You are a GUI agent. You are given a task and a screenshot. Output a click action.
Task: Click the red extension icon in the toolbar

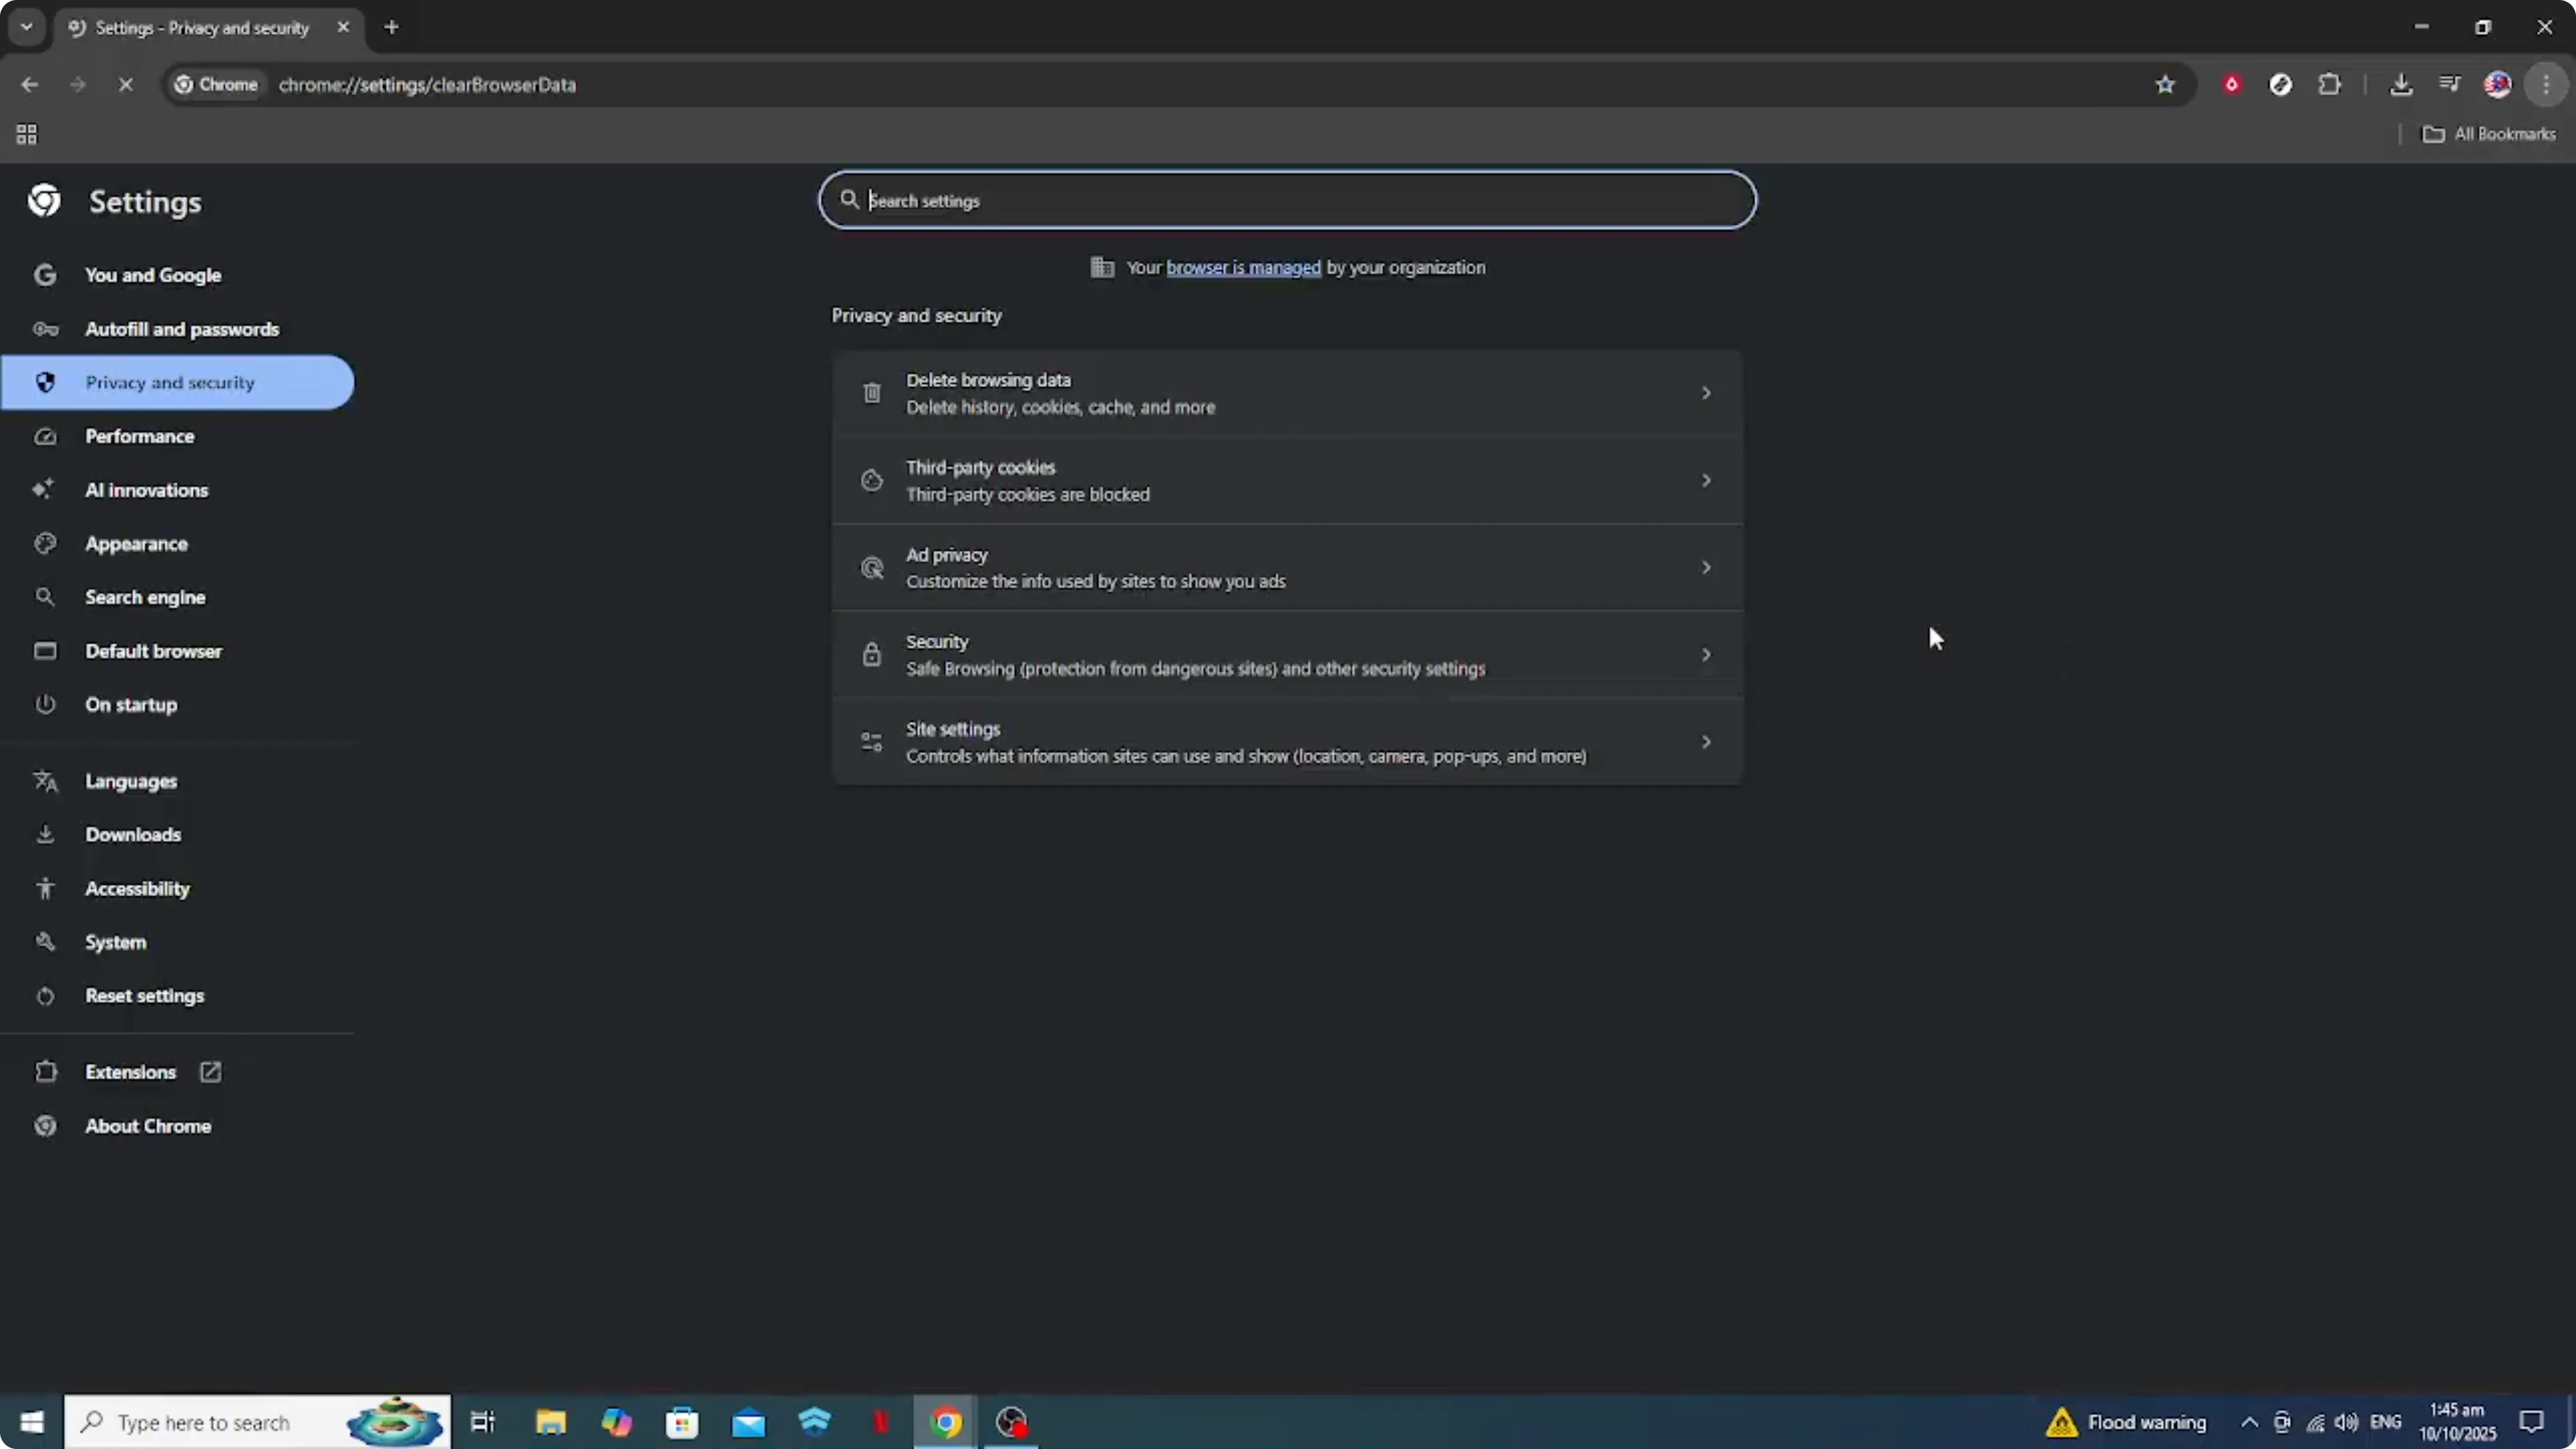coord(2232,84)
